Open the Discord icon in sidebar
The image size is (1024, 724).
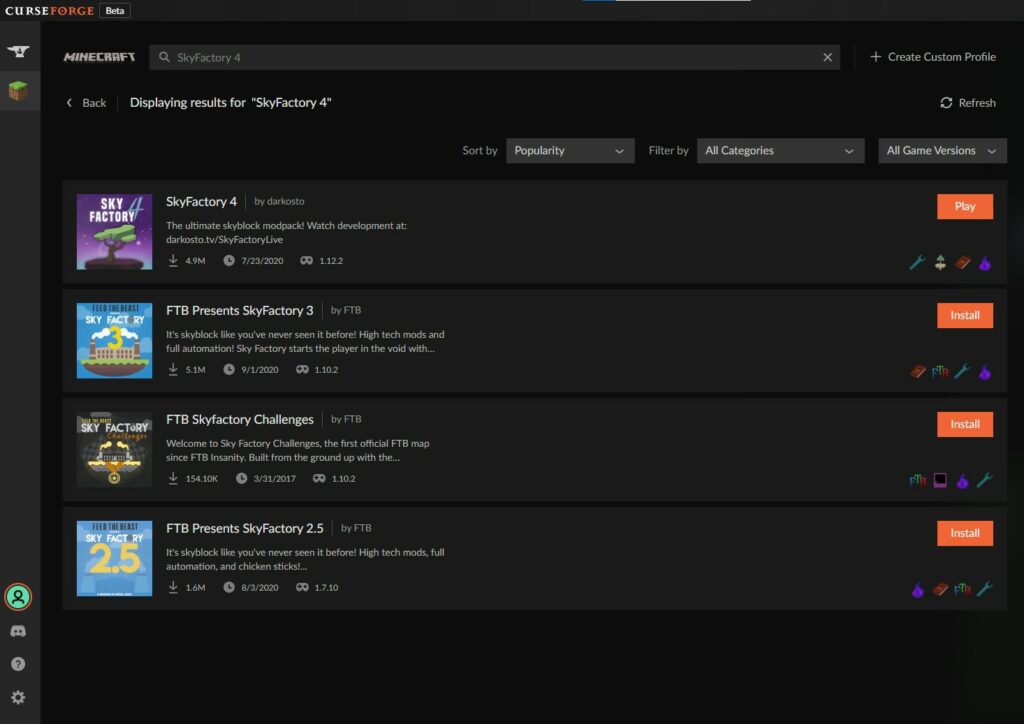[x=18, y=631]
